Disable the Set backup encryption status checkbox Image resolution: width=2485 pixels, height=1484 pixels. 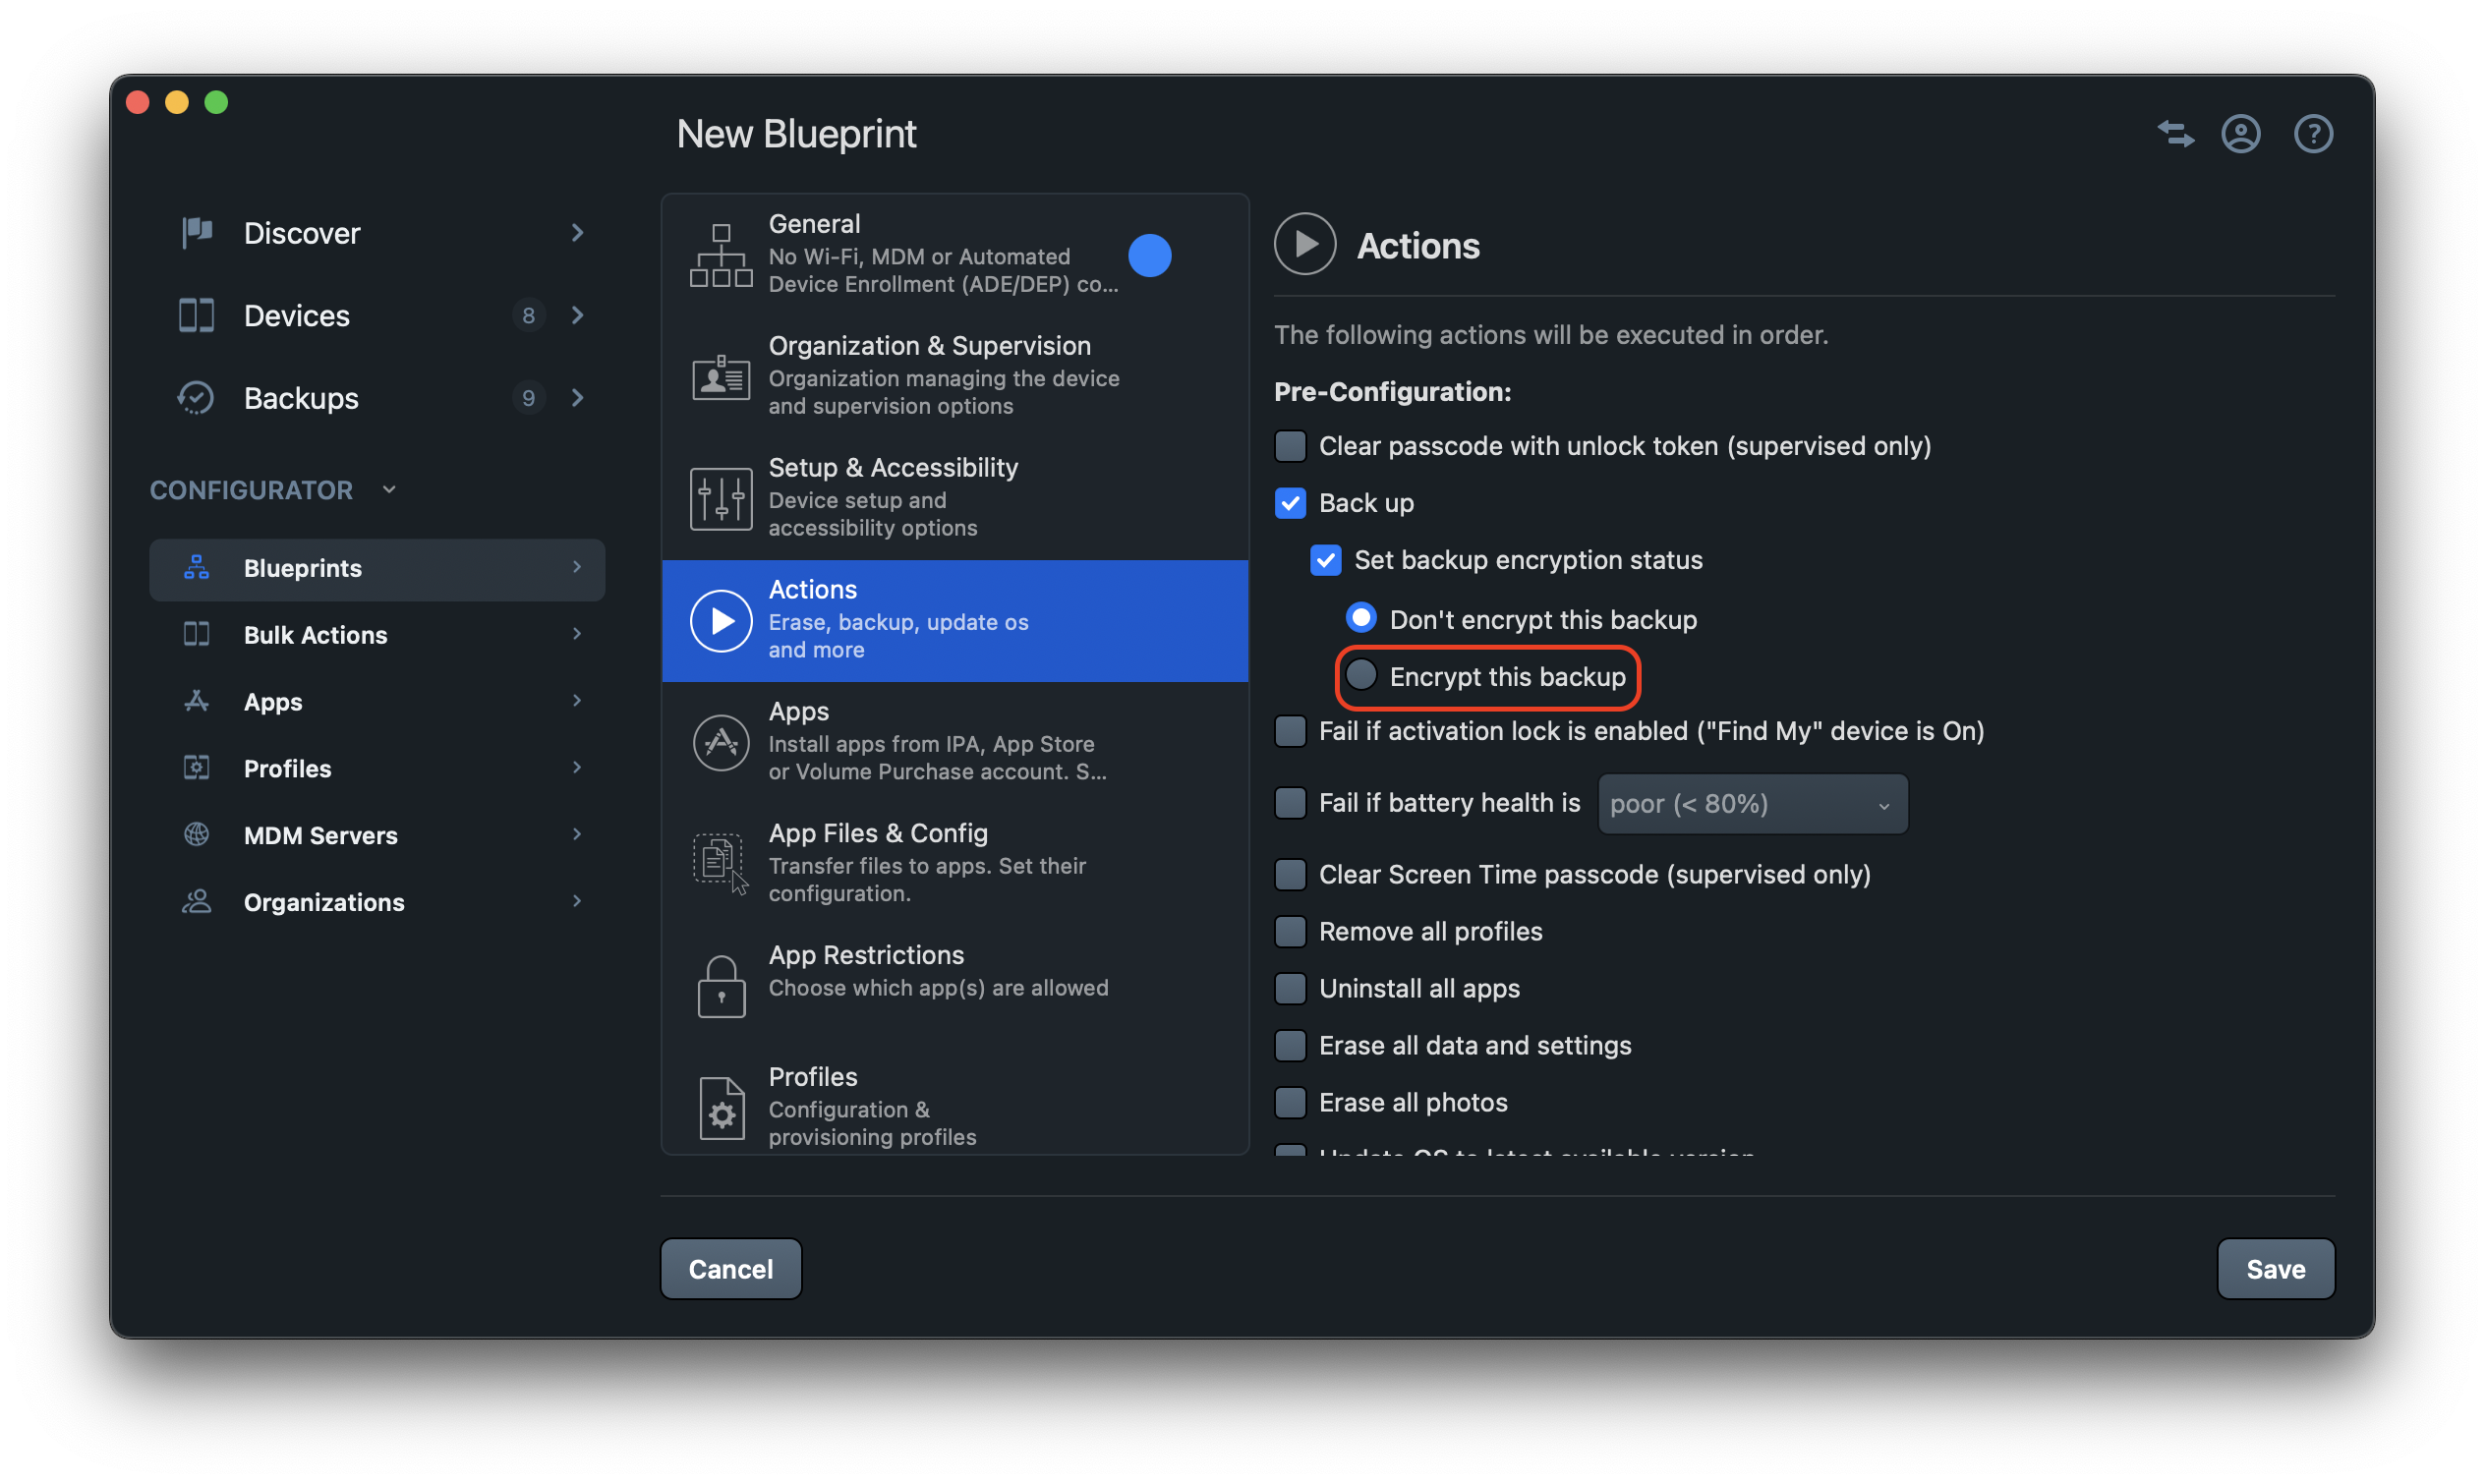[1326, 560]
